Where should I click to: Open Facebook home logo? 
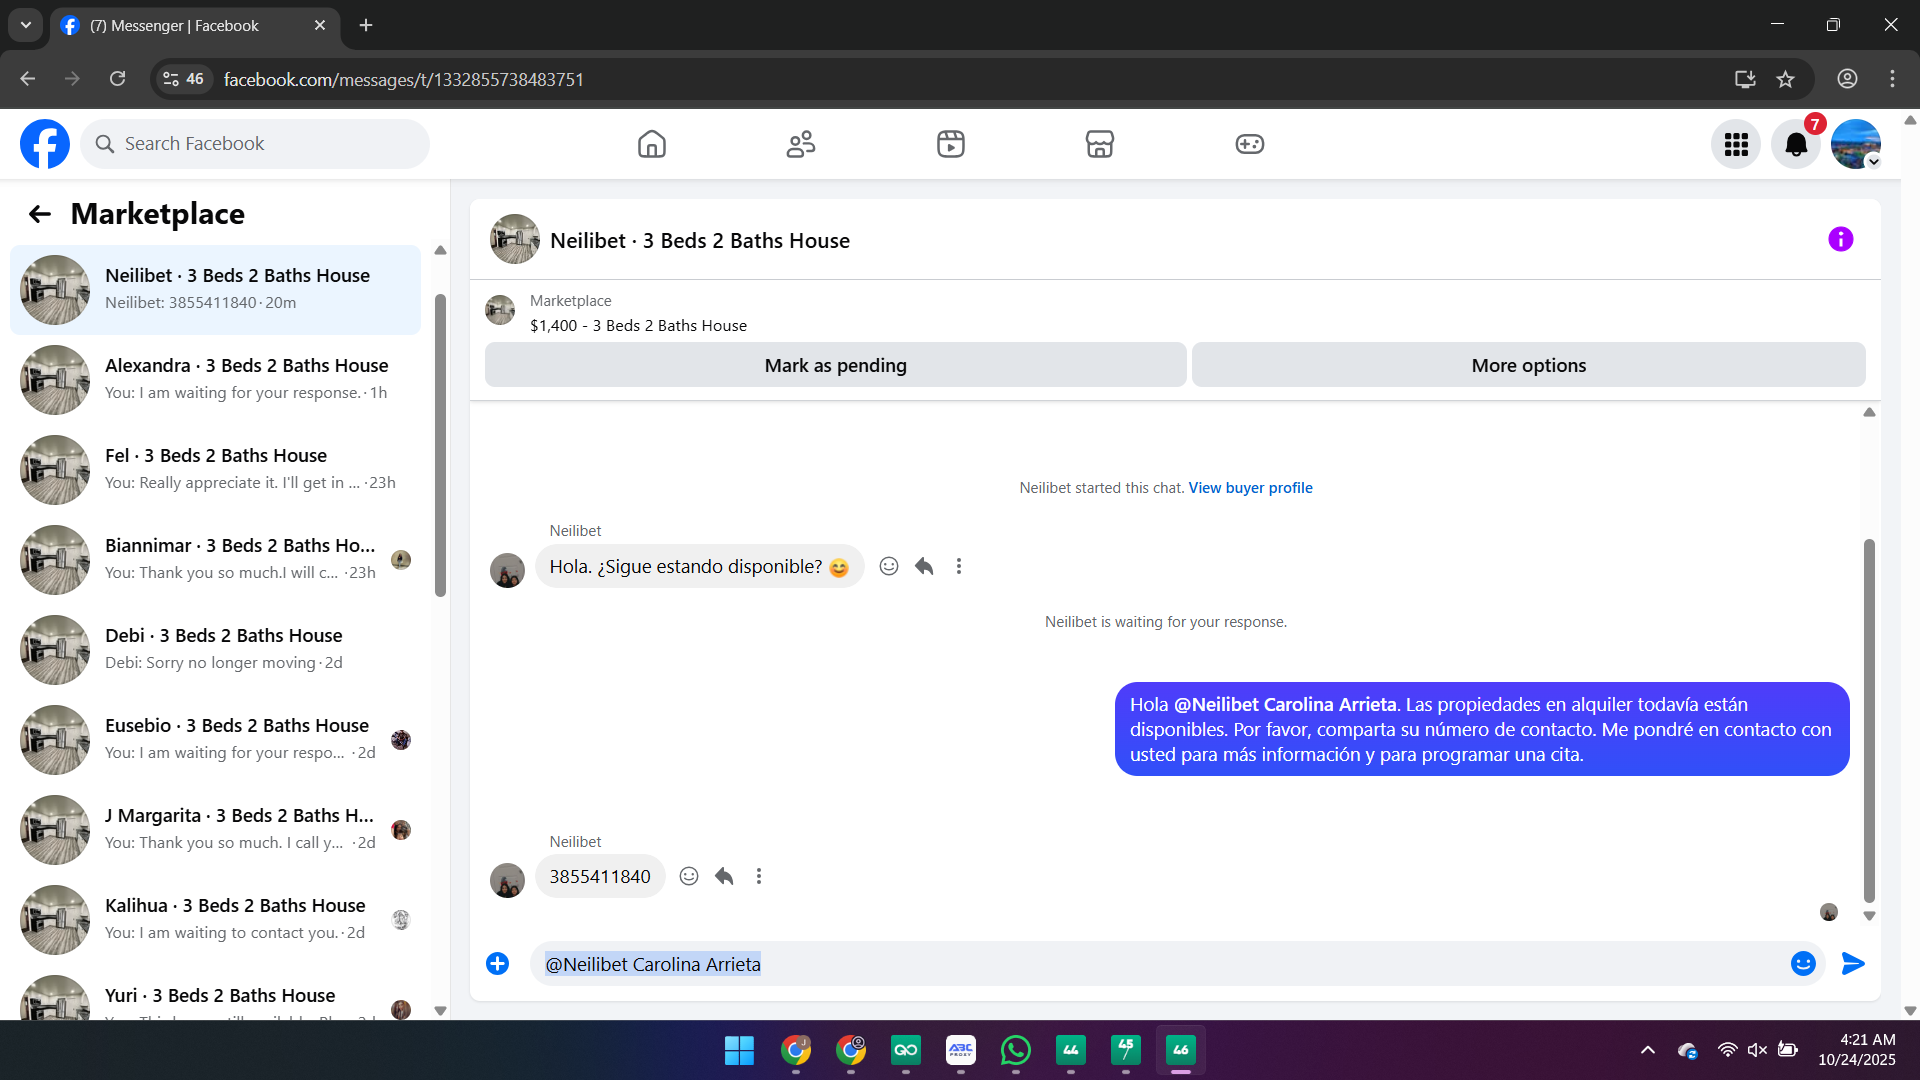click(45, 144)
